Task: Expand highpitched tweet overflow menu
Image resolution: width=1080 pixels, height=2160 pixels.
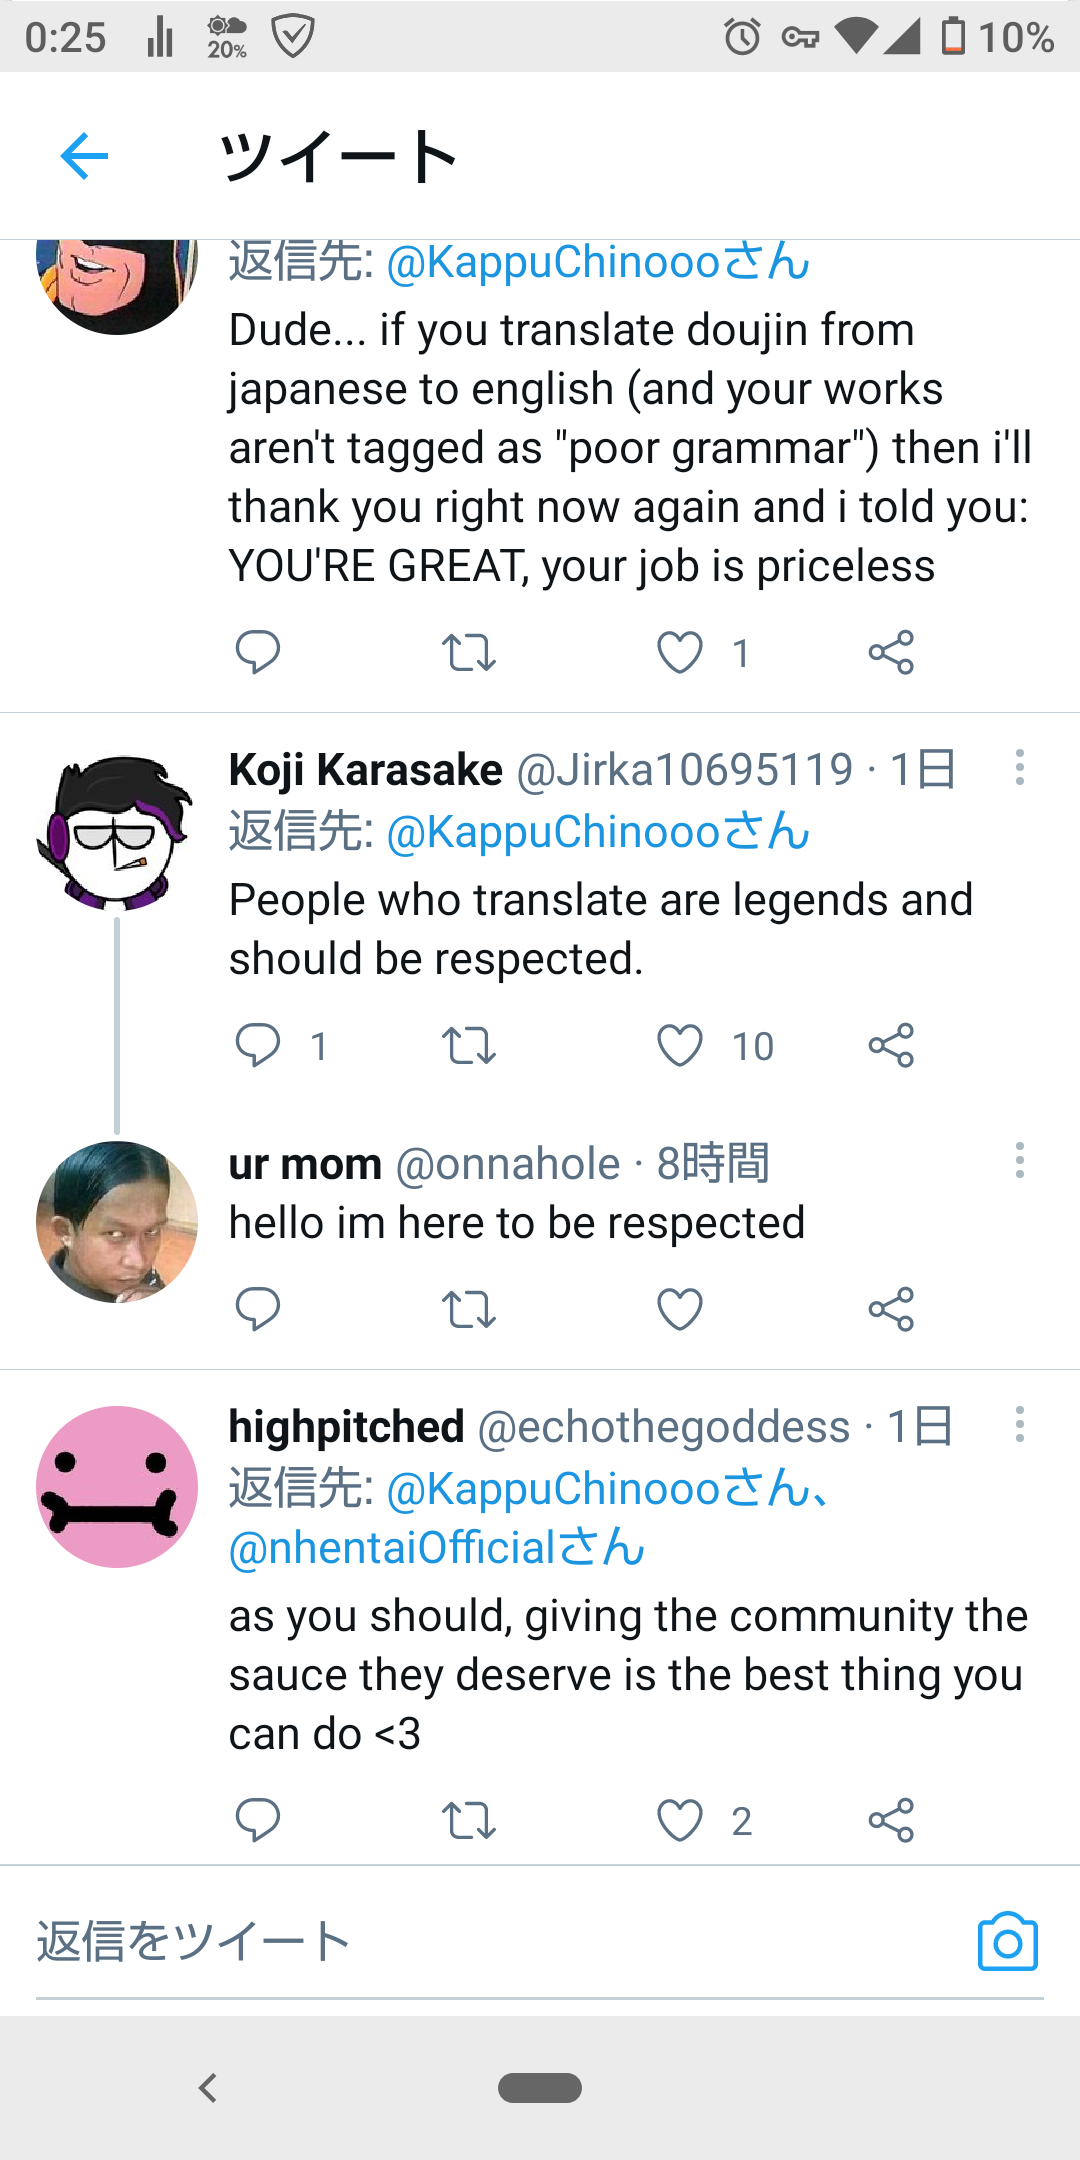Action: [1019, 1424]
